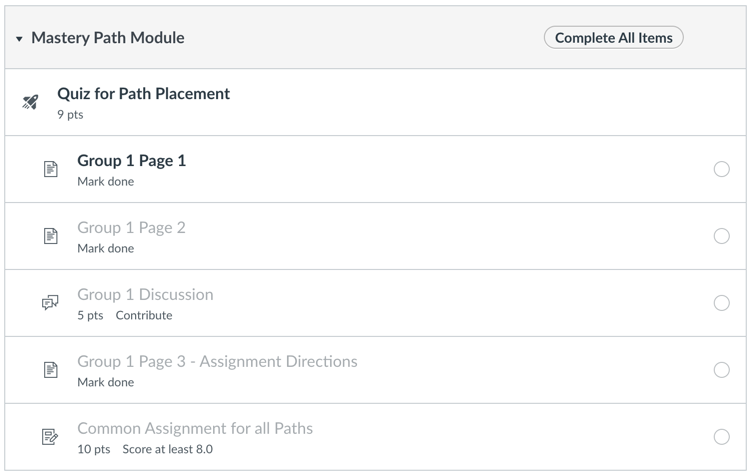This screenshot has width=751, height=475.
Task: Open the Group 1 Page 2 item
Action: tap(131, 228)
